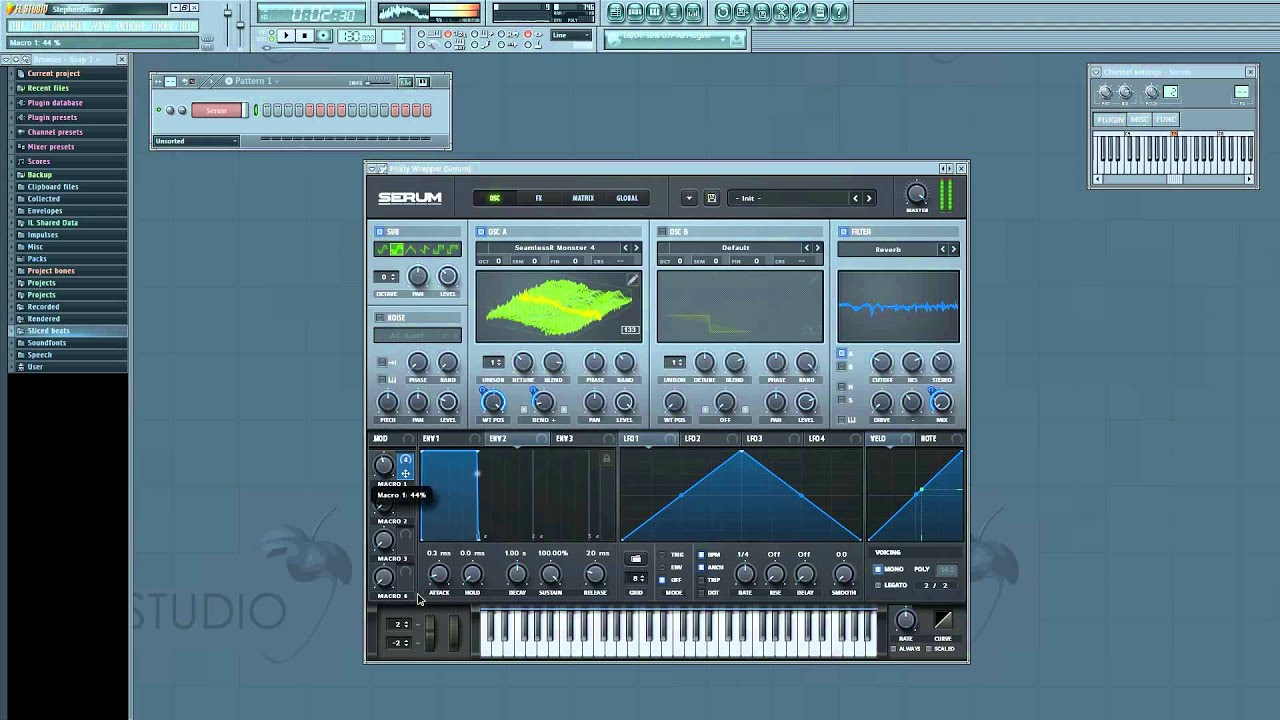The width and height of the screenshot is (1280, 720).
Task: Click the filter CUTOFF knob
Action: pyautogui.click(x=881, y=362)
